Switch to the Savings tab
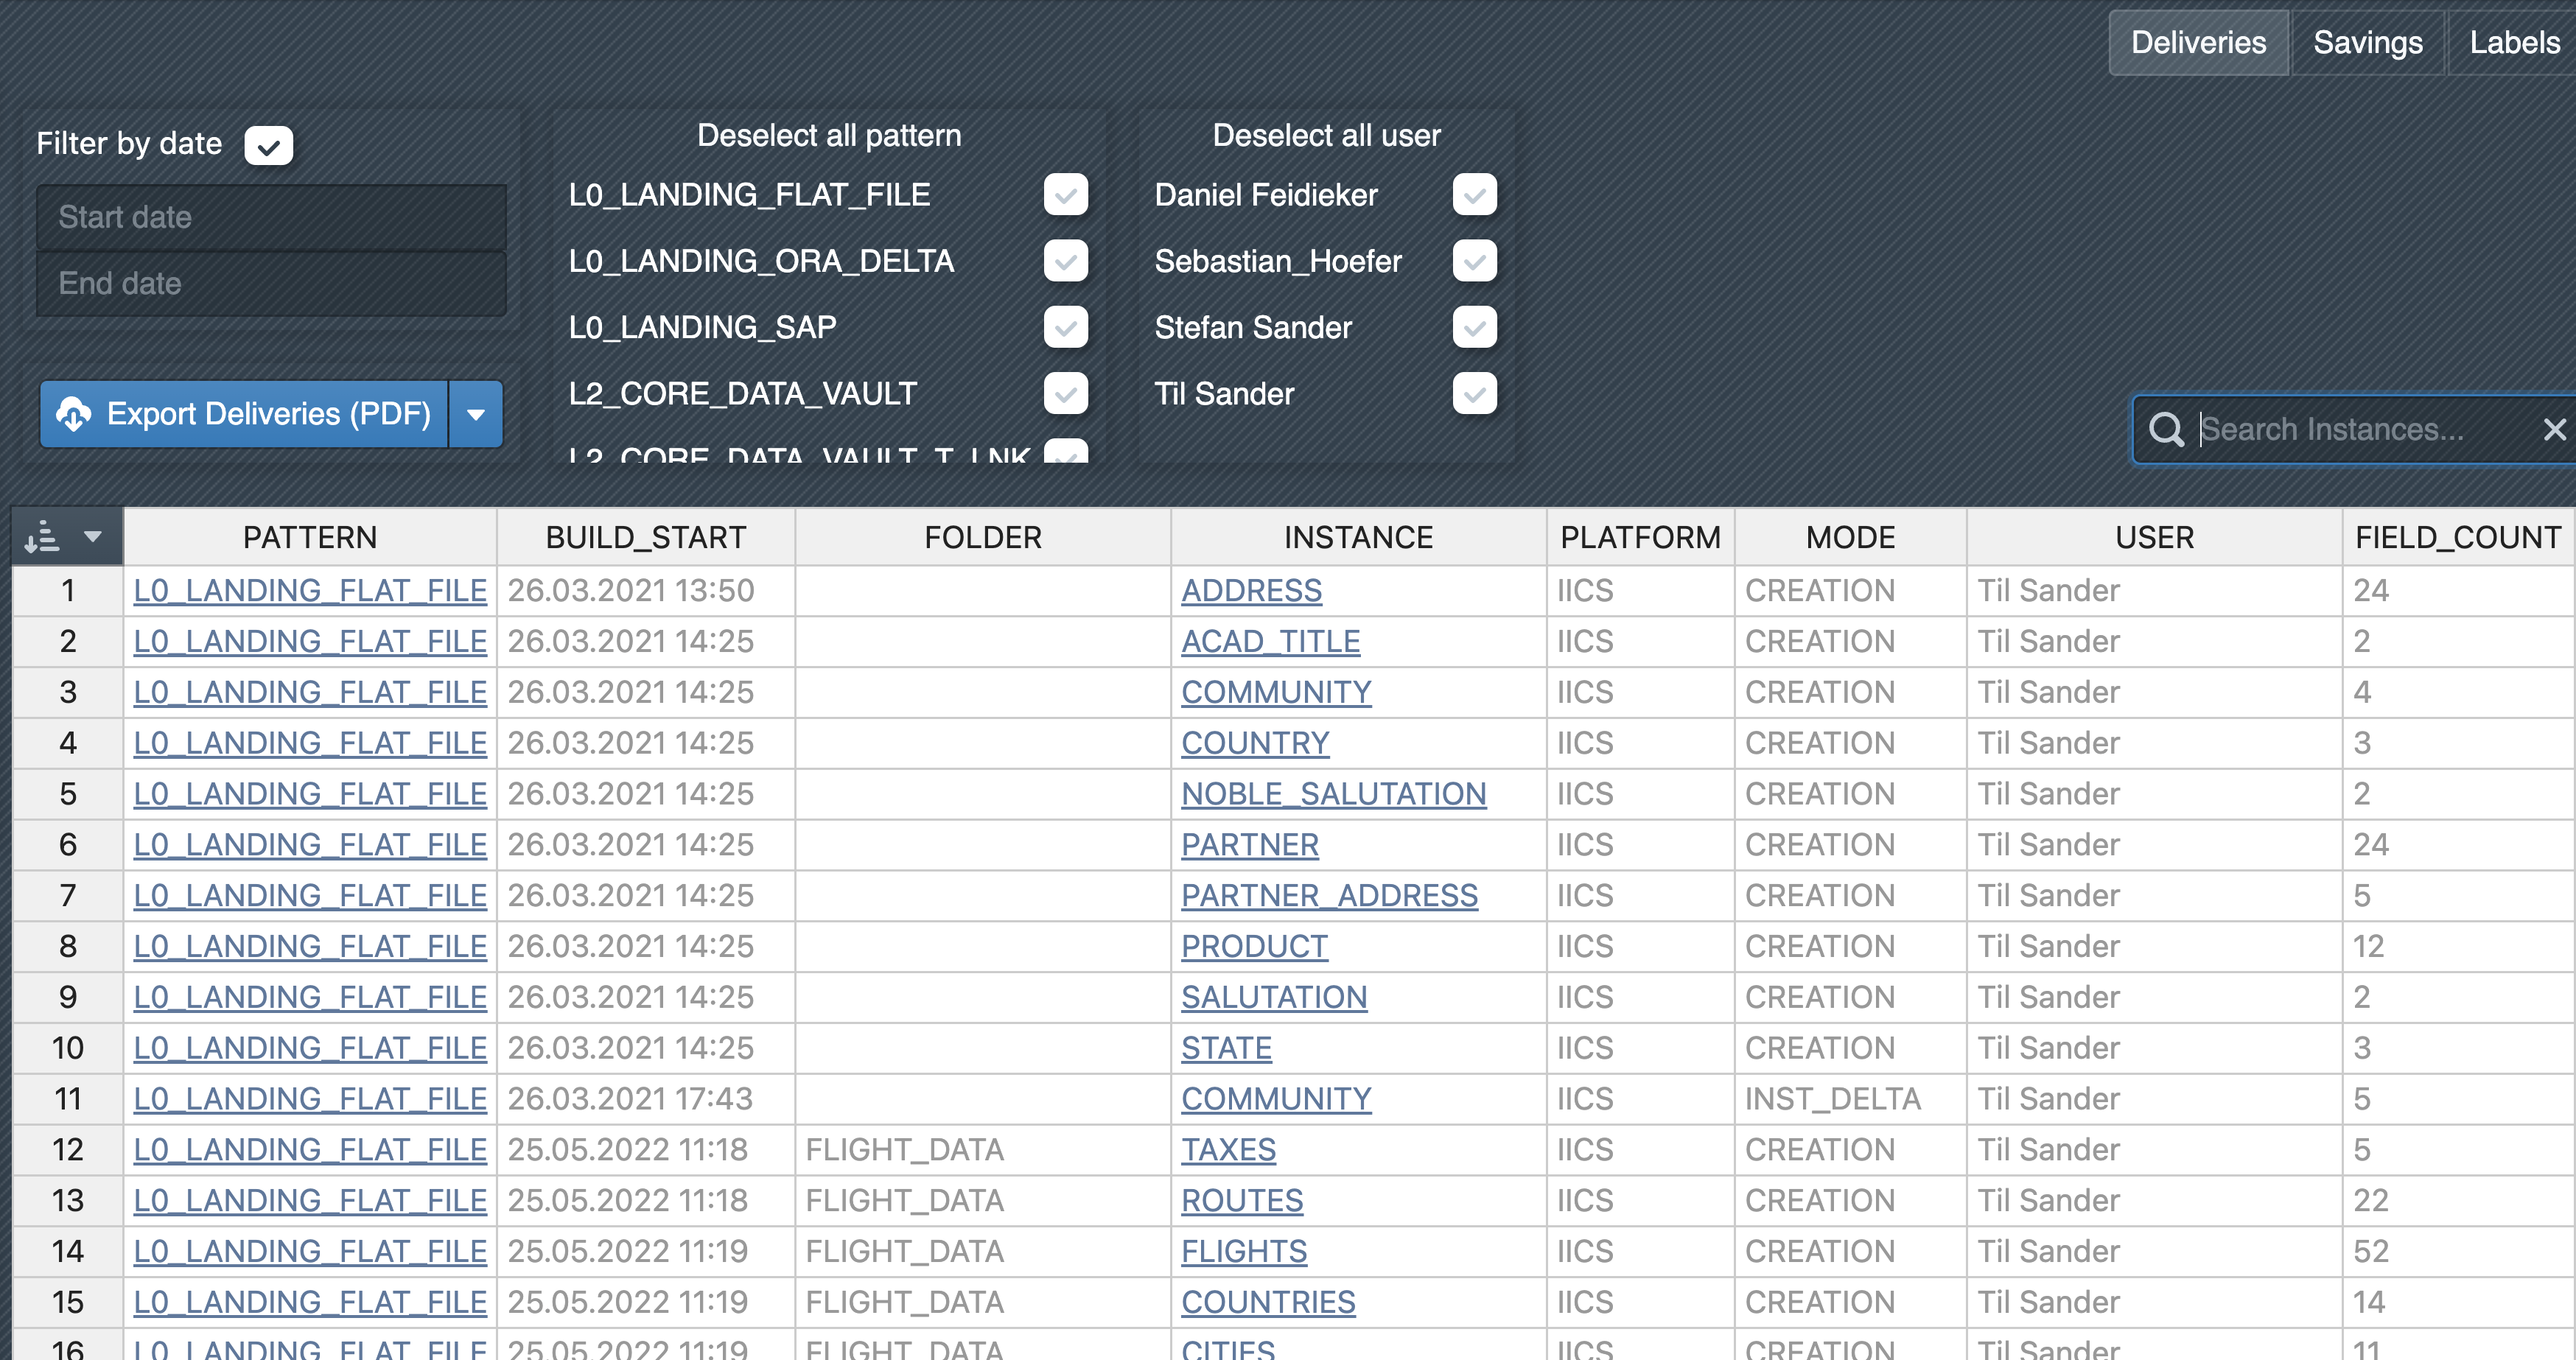The image size is (2576, 1360). click(x=2367, y=43)
